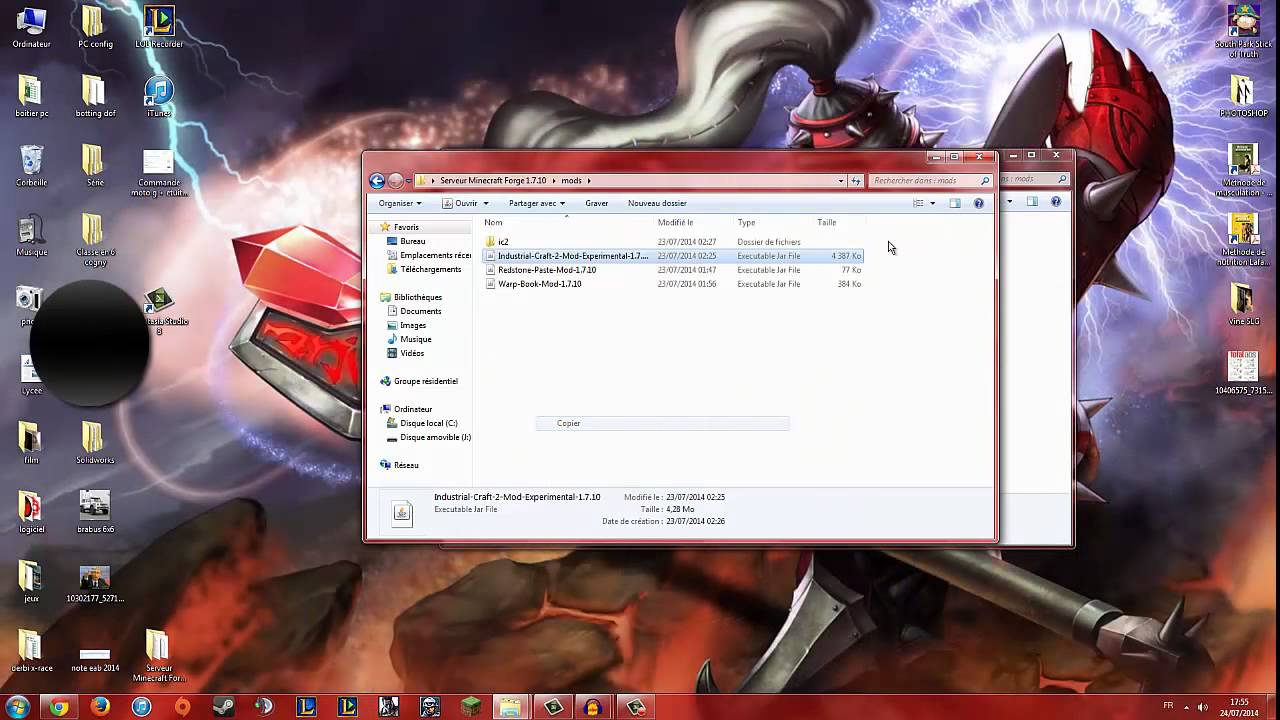Go back in the mods Explorer window
This screenshot has height=720, width=1280.
[377, 181]
